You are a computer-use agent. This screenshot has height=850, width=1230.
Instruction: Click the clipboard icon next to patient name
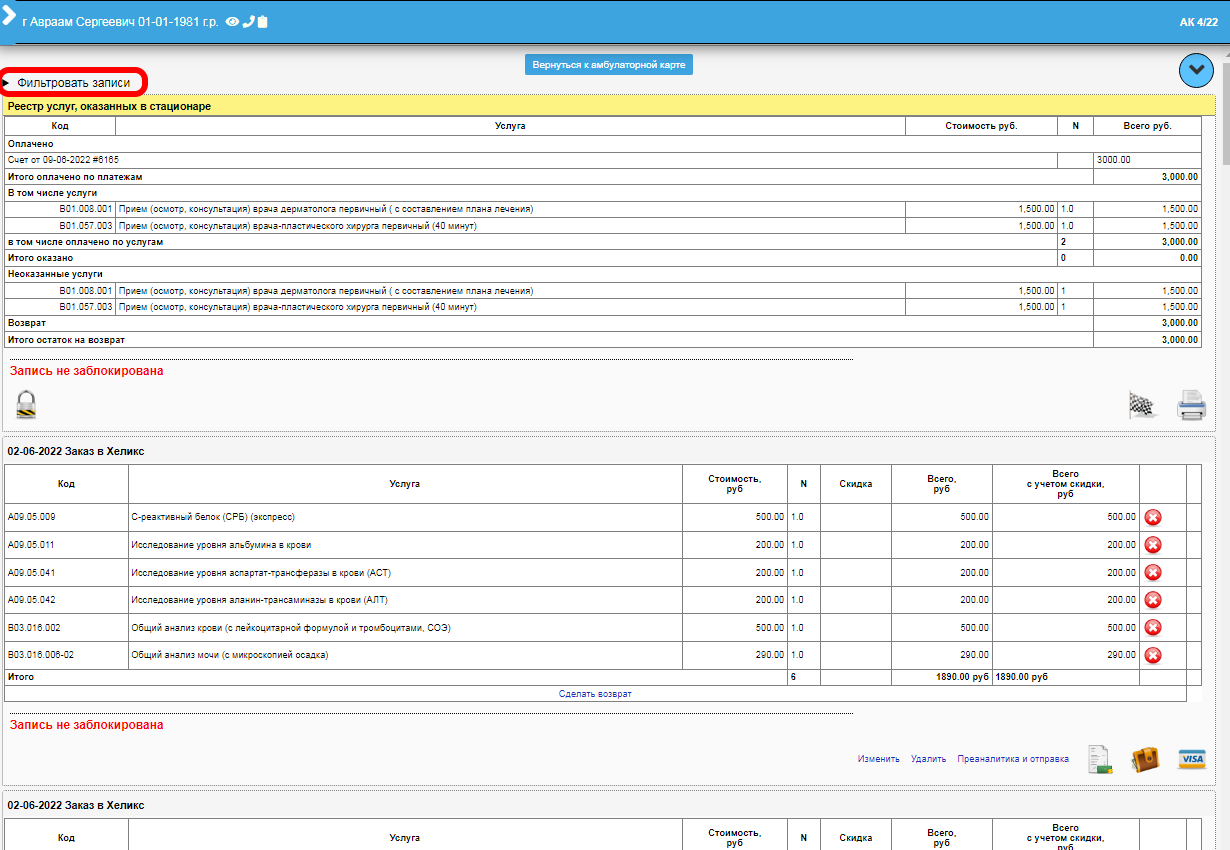click(x=263, y=21)
